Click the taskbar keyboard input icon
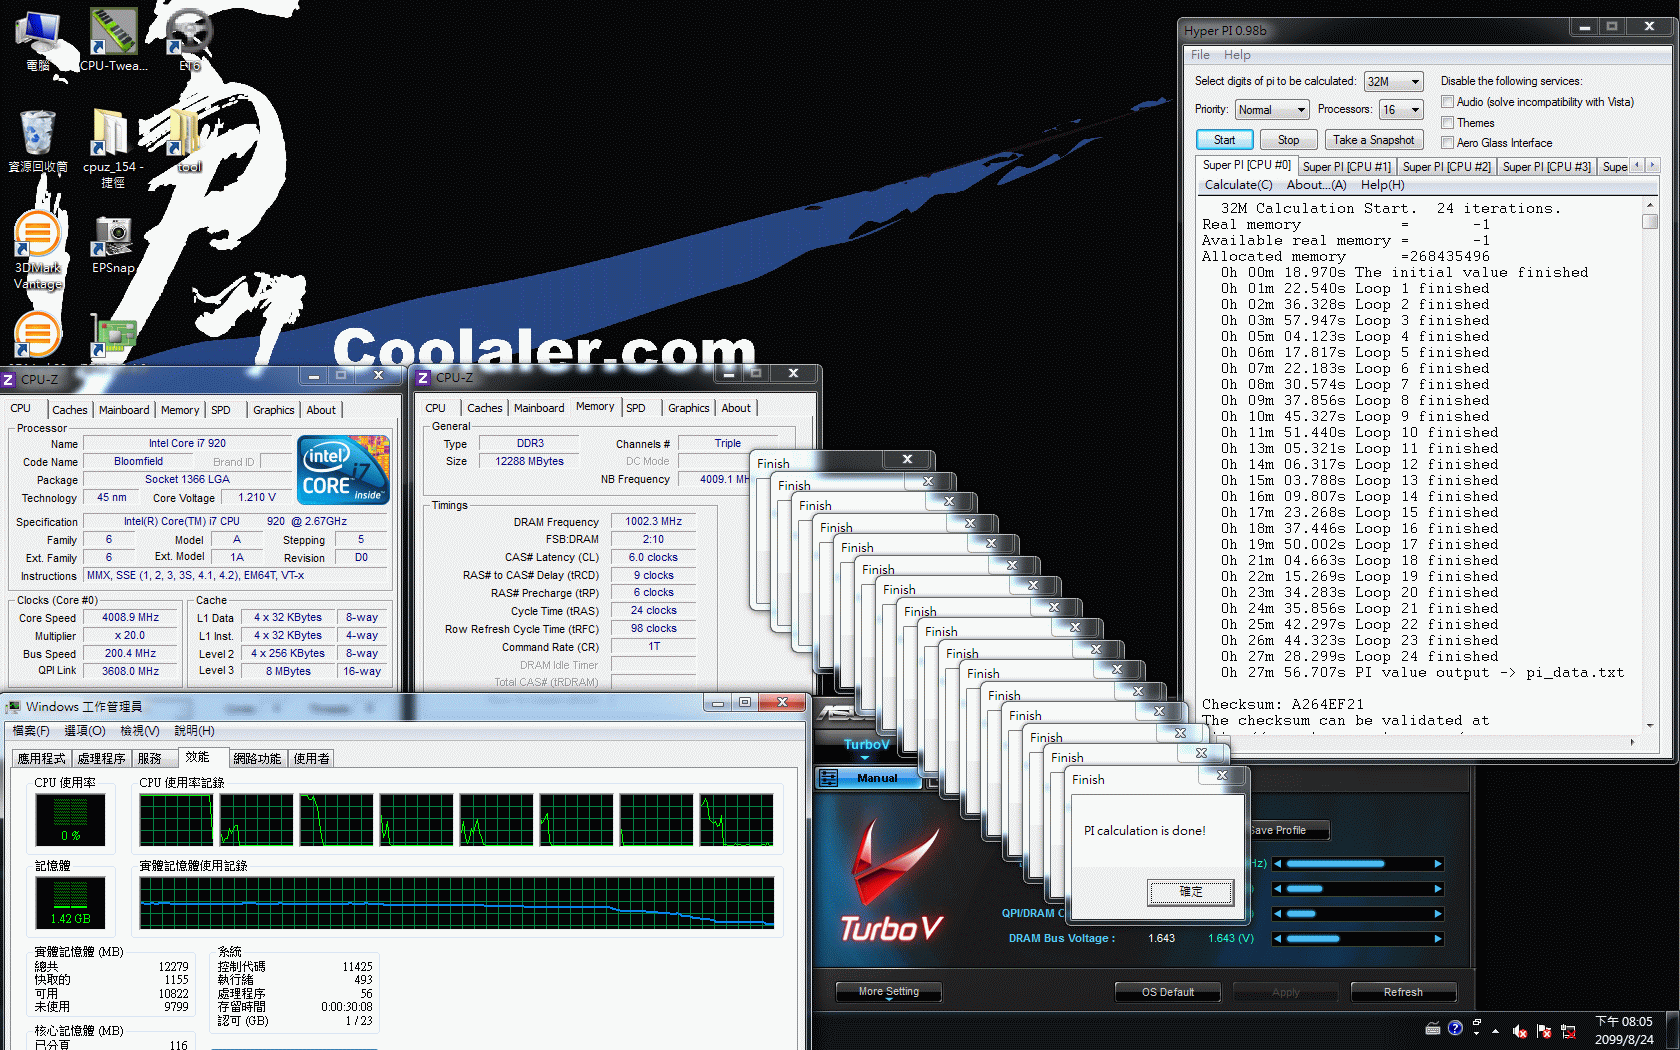 pos(1432,1028)
